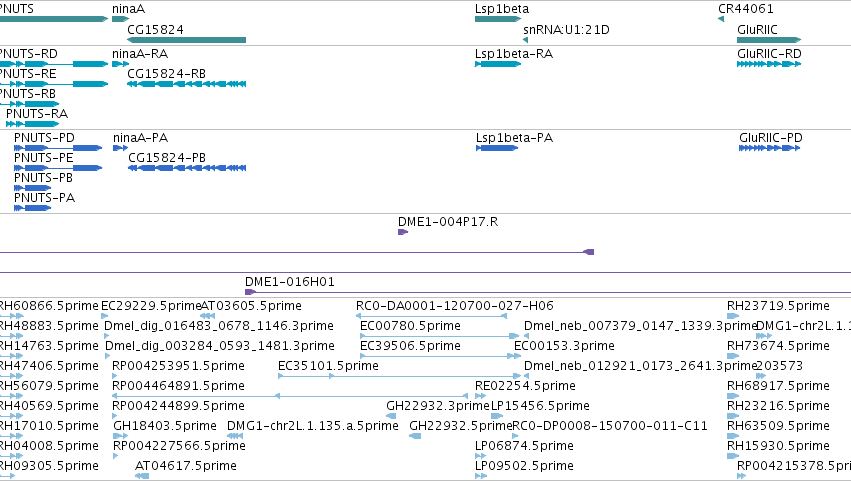The width and height of the screenshot is (851, 481).
Task: Select the DME1-004P17.R clone label
Action: 448,222
